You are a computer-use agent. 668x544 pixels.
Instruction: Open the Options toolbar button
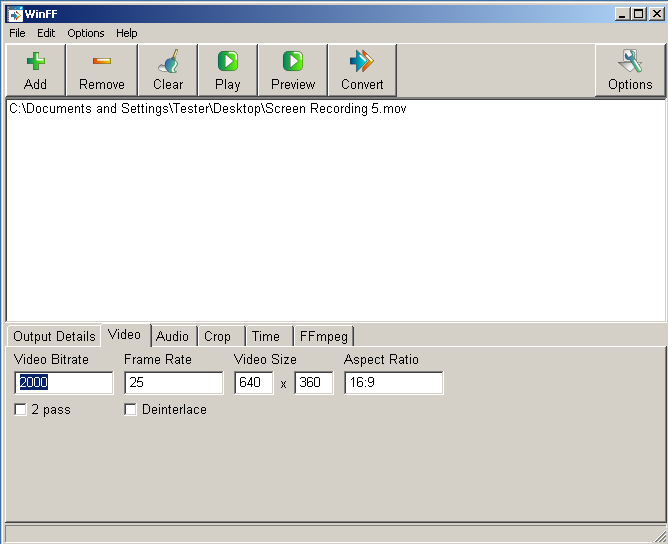click(630, 70)
